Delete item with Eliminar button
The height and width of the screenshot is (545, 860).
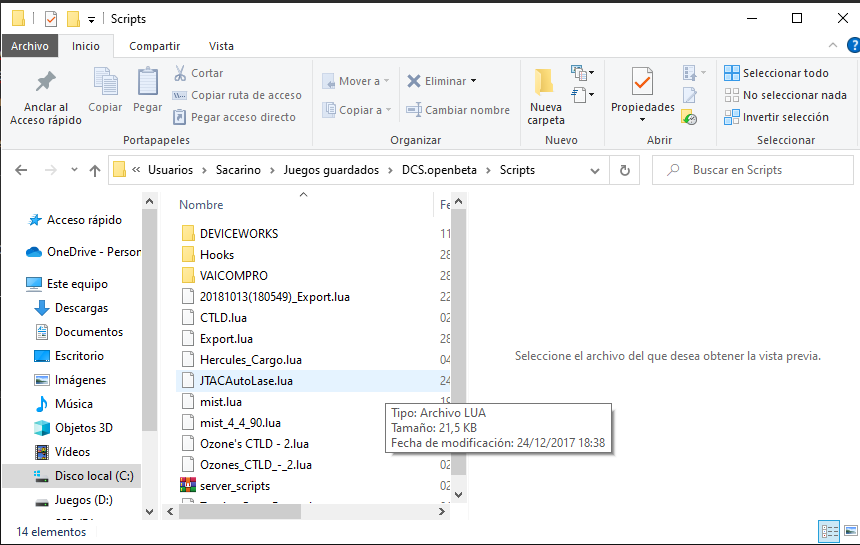[x=437, y=81]
